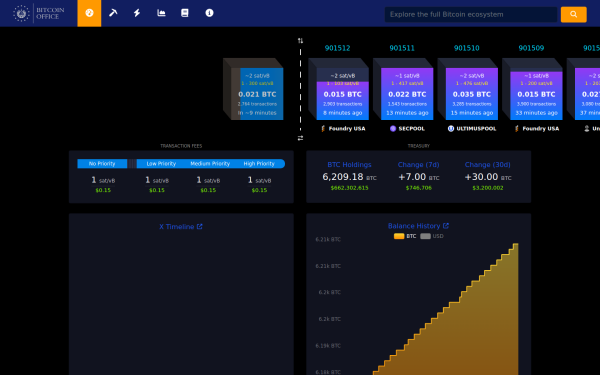600x375 pixels.
Task: Open the X Timeline link
Action: (181, 227)
